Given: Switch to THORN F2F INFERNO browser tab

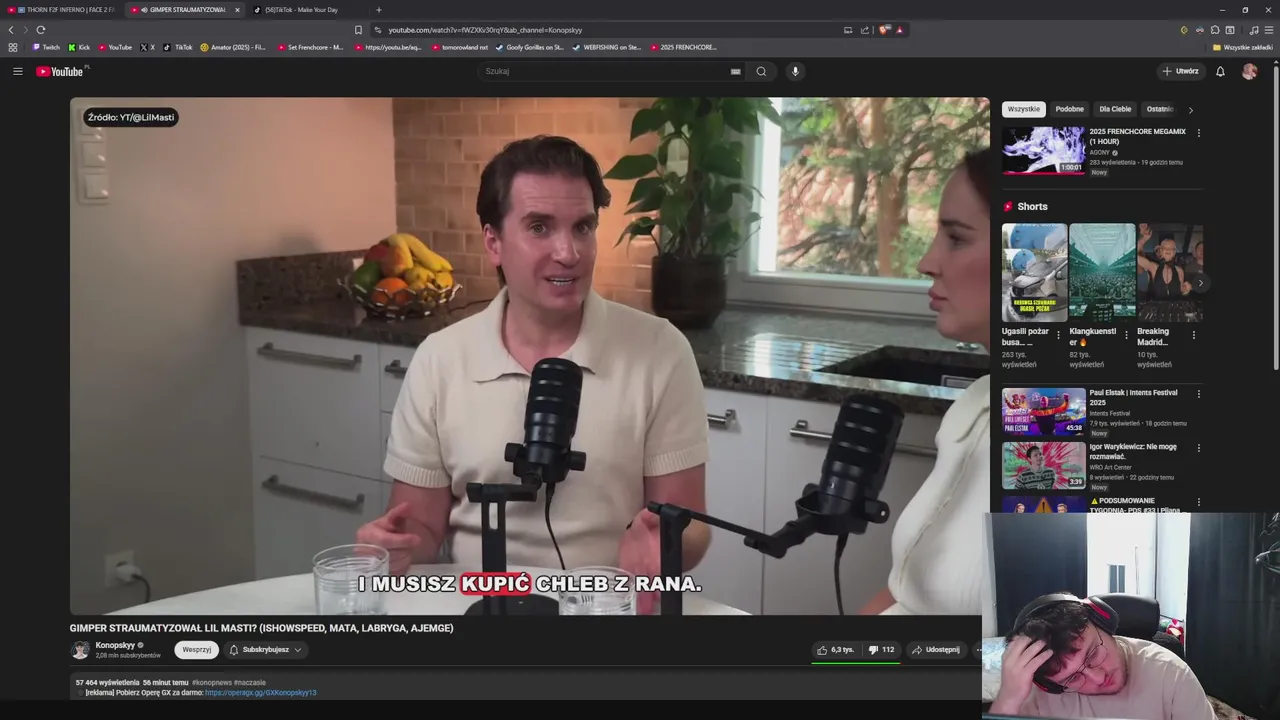Looking at the screenshot, I should (x=64, y=10).
